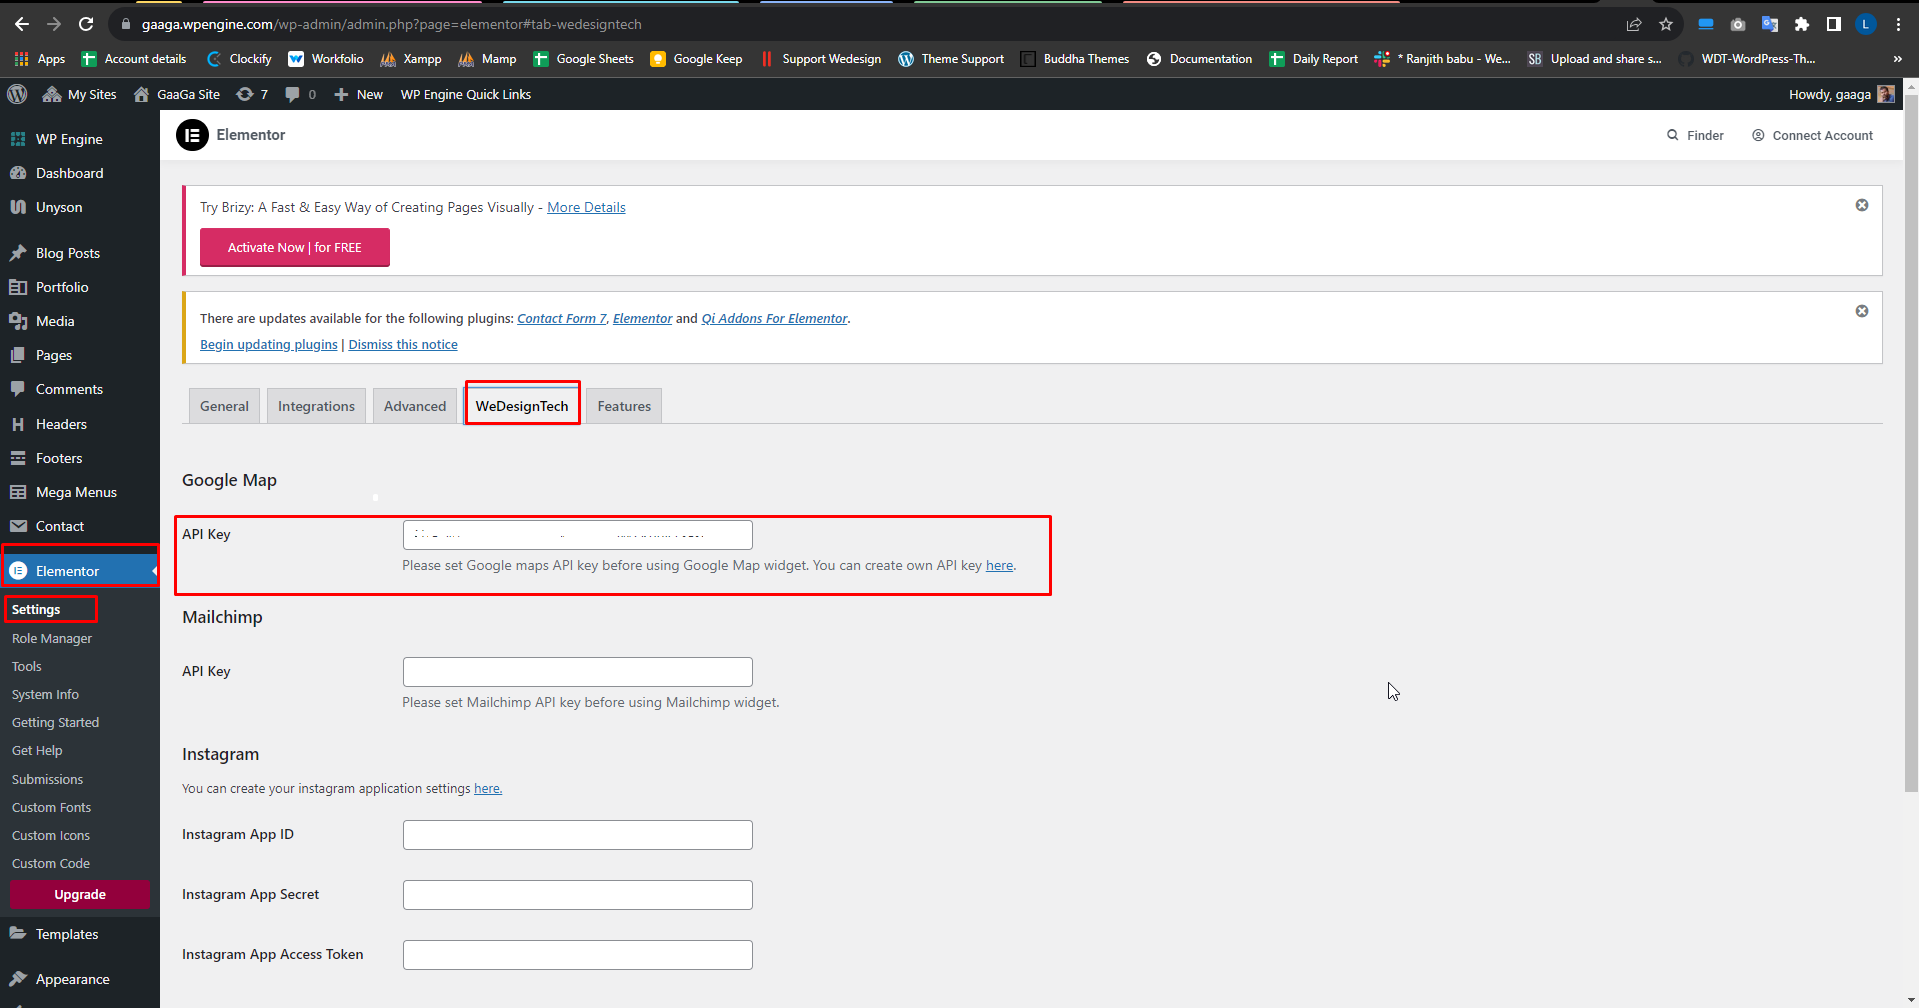
Task: Open WP Engine Quick Links
Action: [x=466, y=94]
